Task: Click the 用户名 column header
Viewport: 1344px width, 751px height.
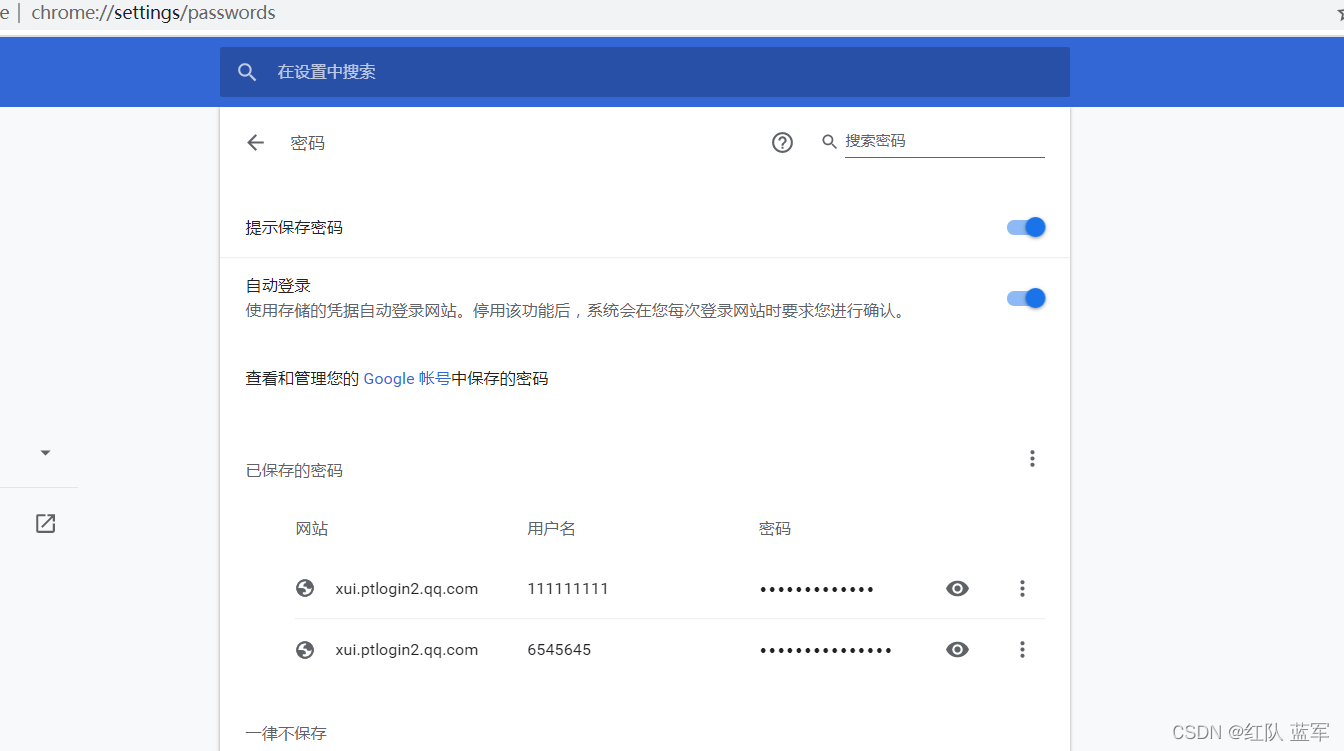Action: coord(552,528)
